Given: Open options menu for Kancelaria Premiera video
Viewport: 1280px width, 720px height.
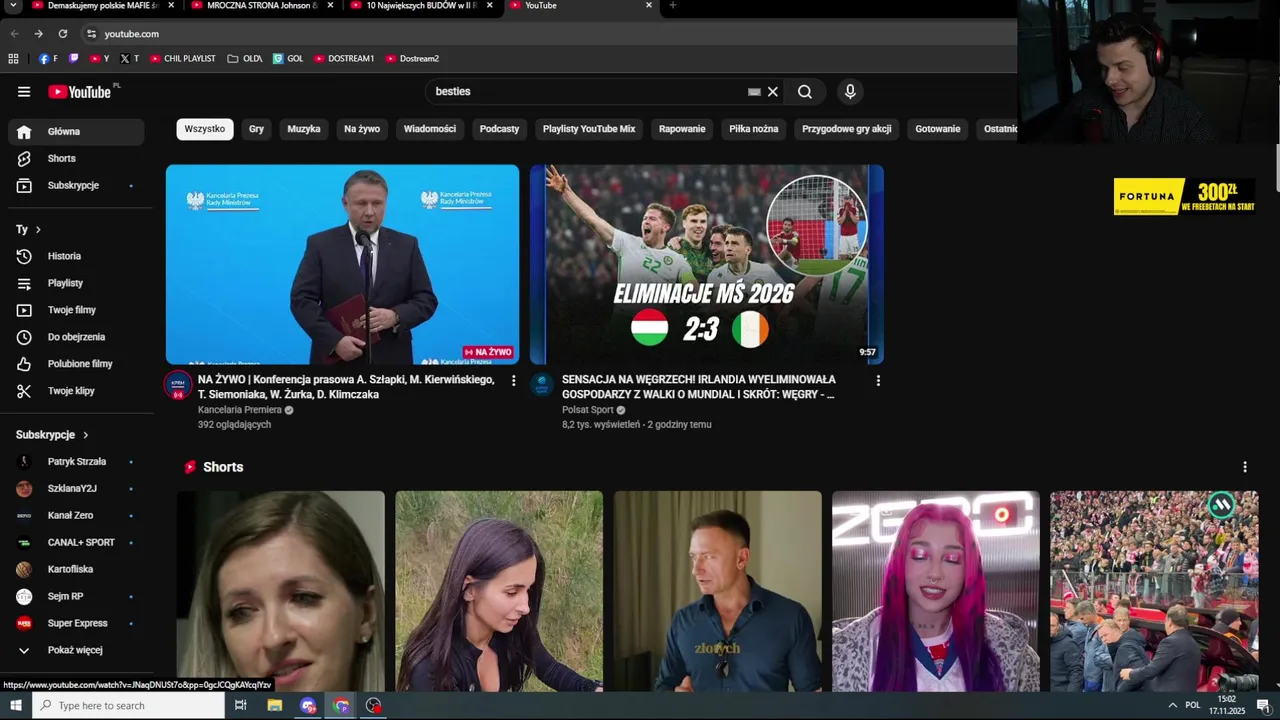Looking at the screenshot, I should coord(514,381).
